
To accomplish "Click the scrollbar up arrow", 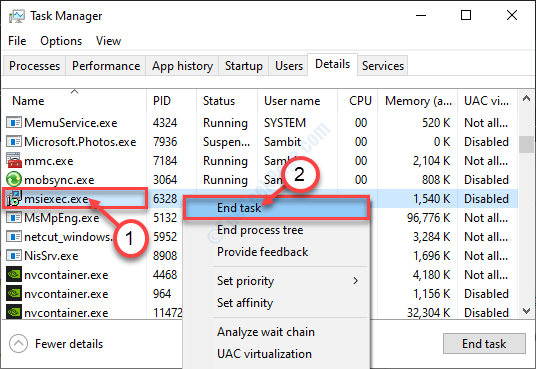I will 526,98.
